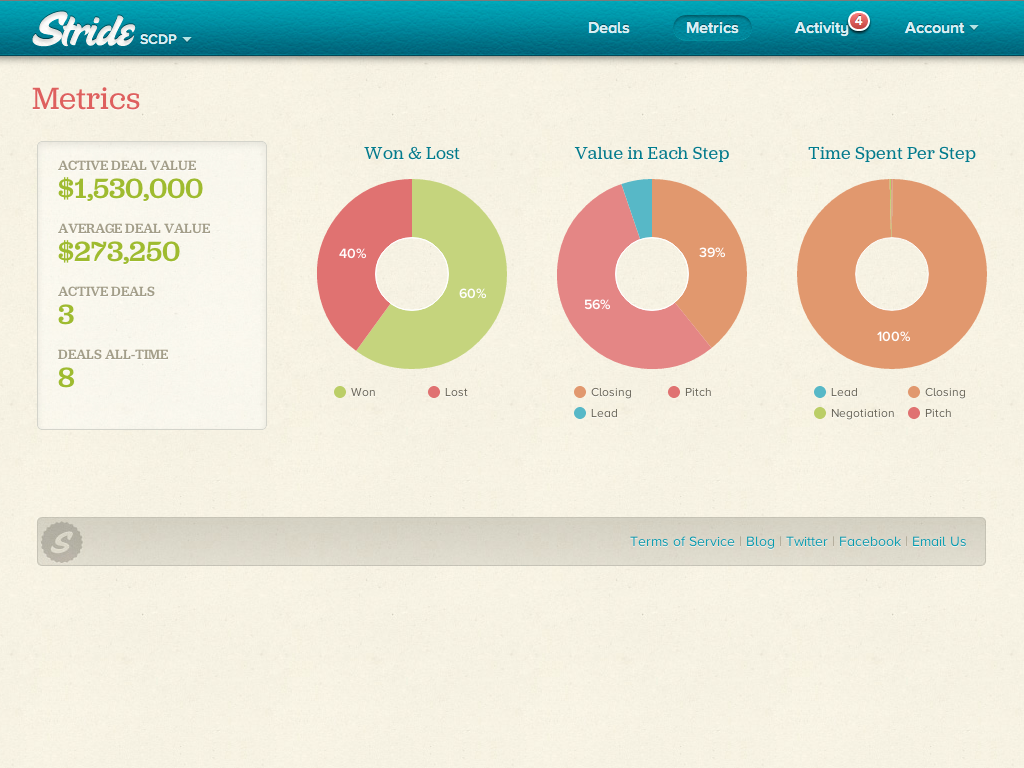Click the Email Us link
This screenshot has width=1024, height=768.
[938, 541]
